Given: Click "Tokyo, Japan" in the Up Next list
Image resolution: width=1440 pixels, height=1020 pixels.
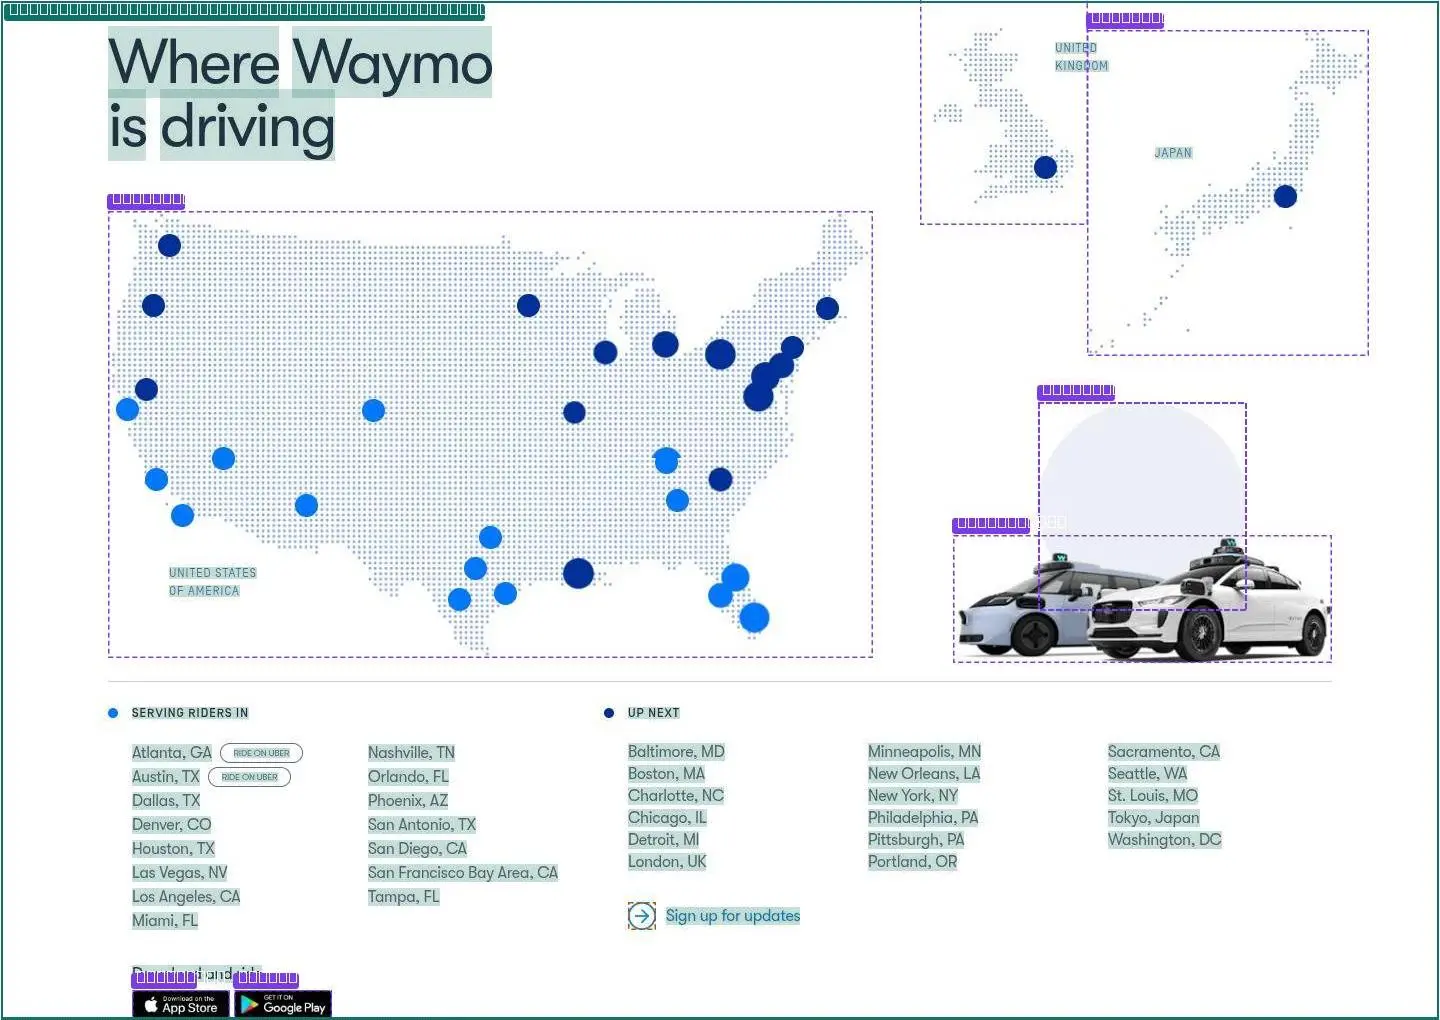Looking at the screenshot, I should tap(1154, 818).
